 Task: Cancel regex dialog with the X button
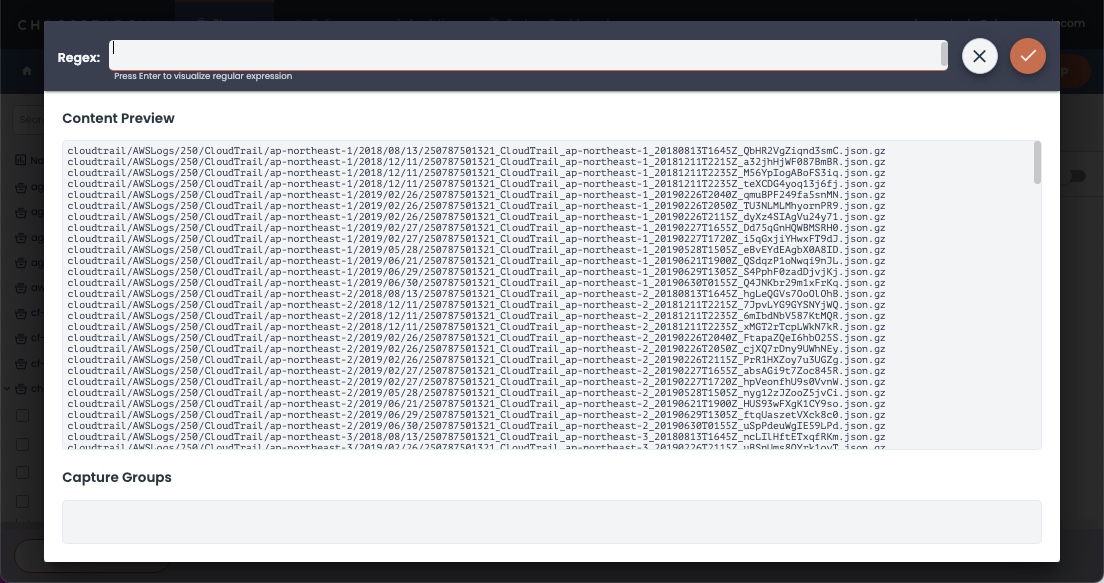(979, 56)
